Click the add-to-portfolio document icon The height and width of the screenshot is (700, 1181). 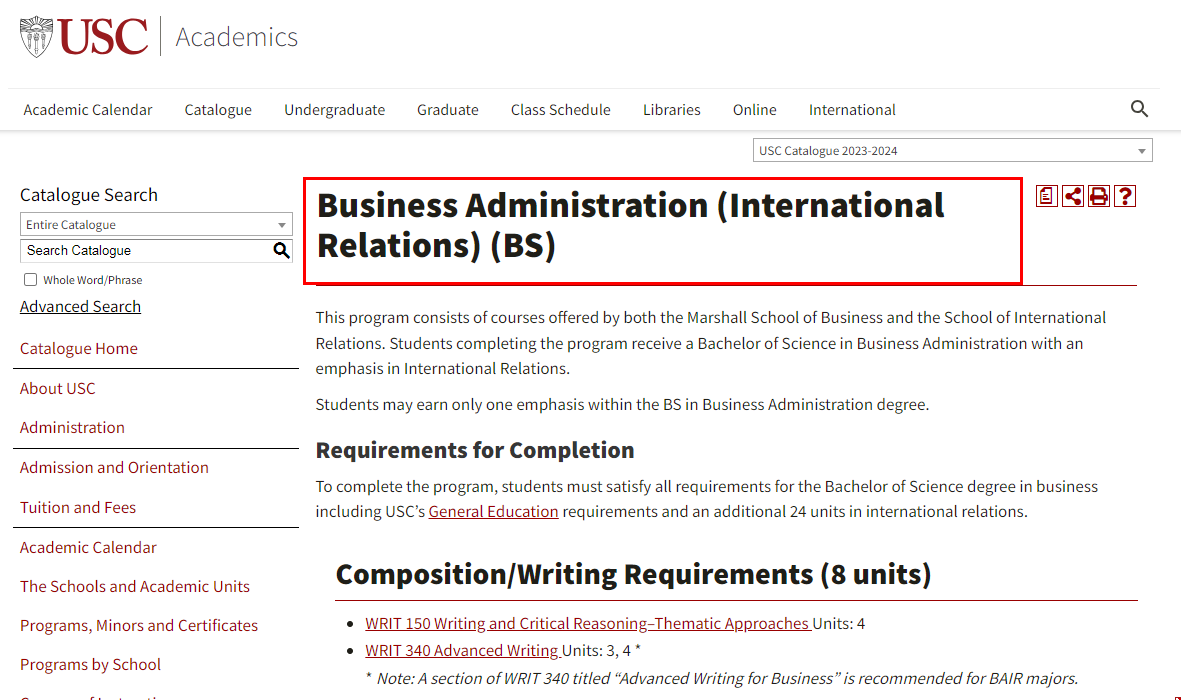pos(1046,196)
